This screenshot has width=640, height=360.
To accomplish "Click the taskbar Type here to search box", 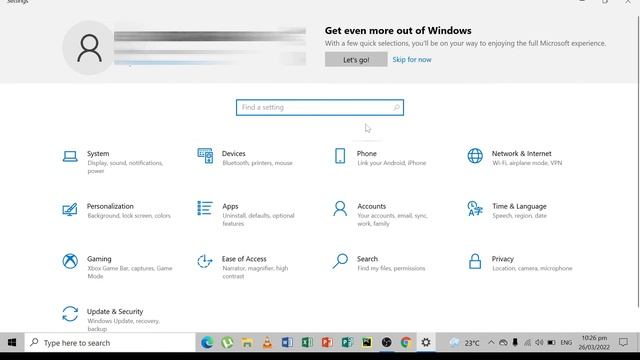I will [110, 342].
